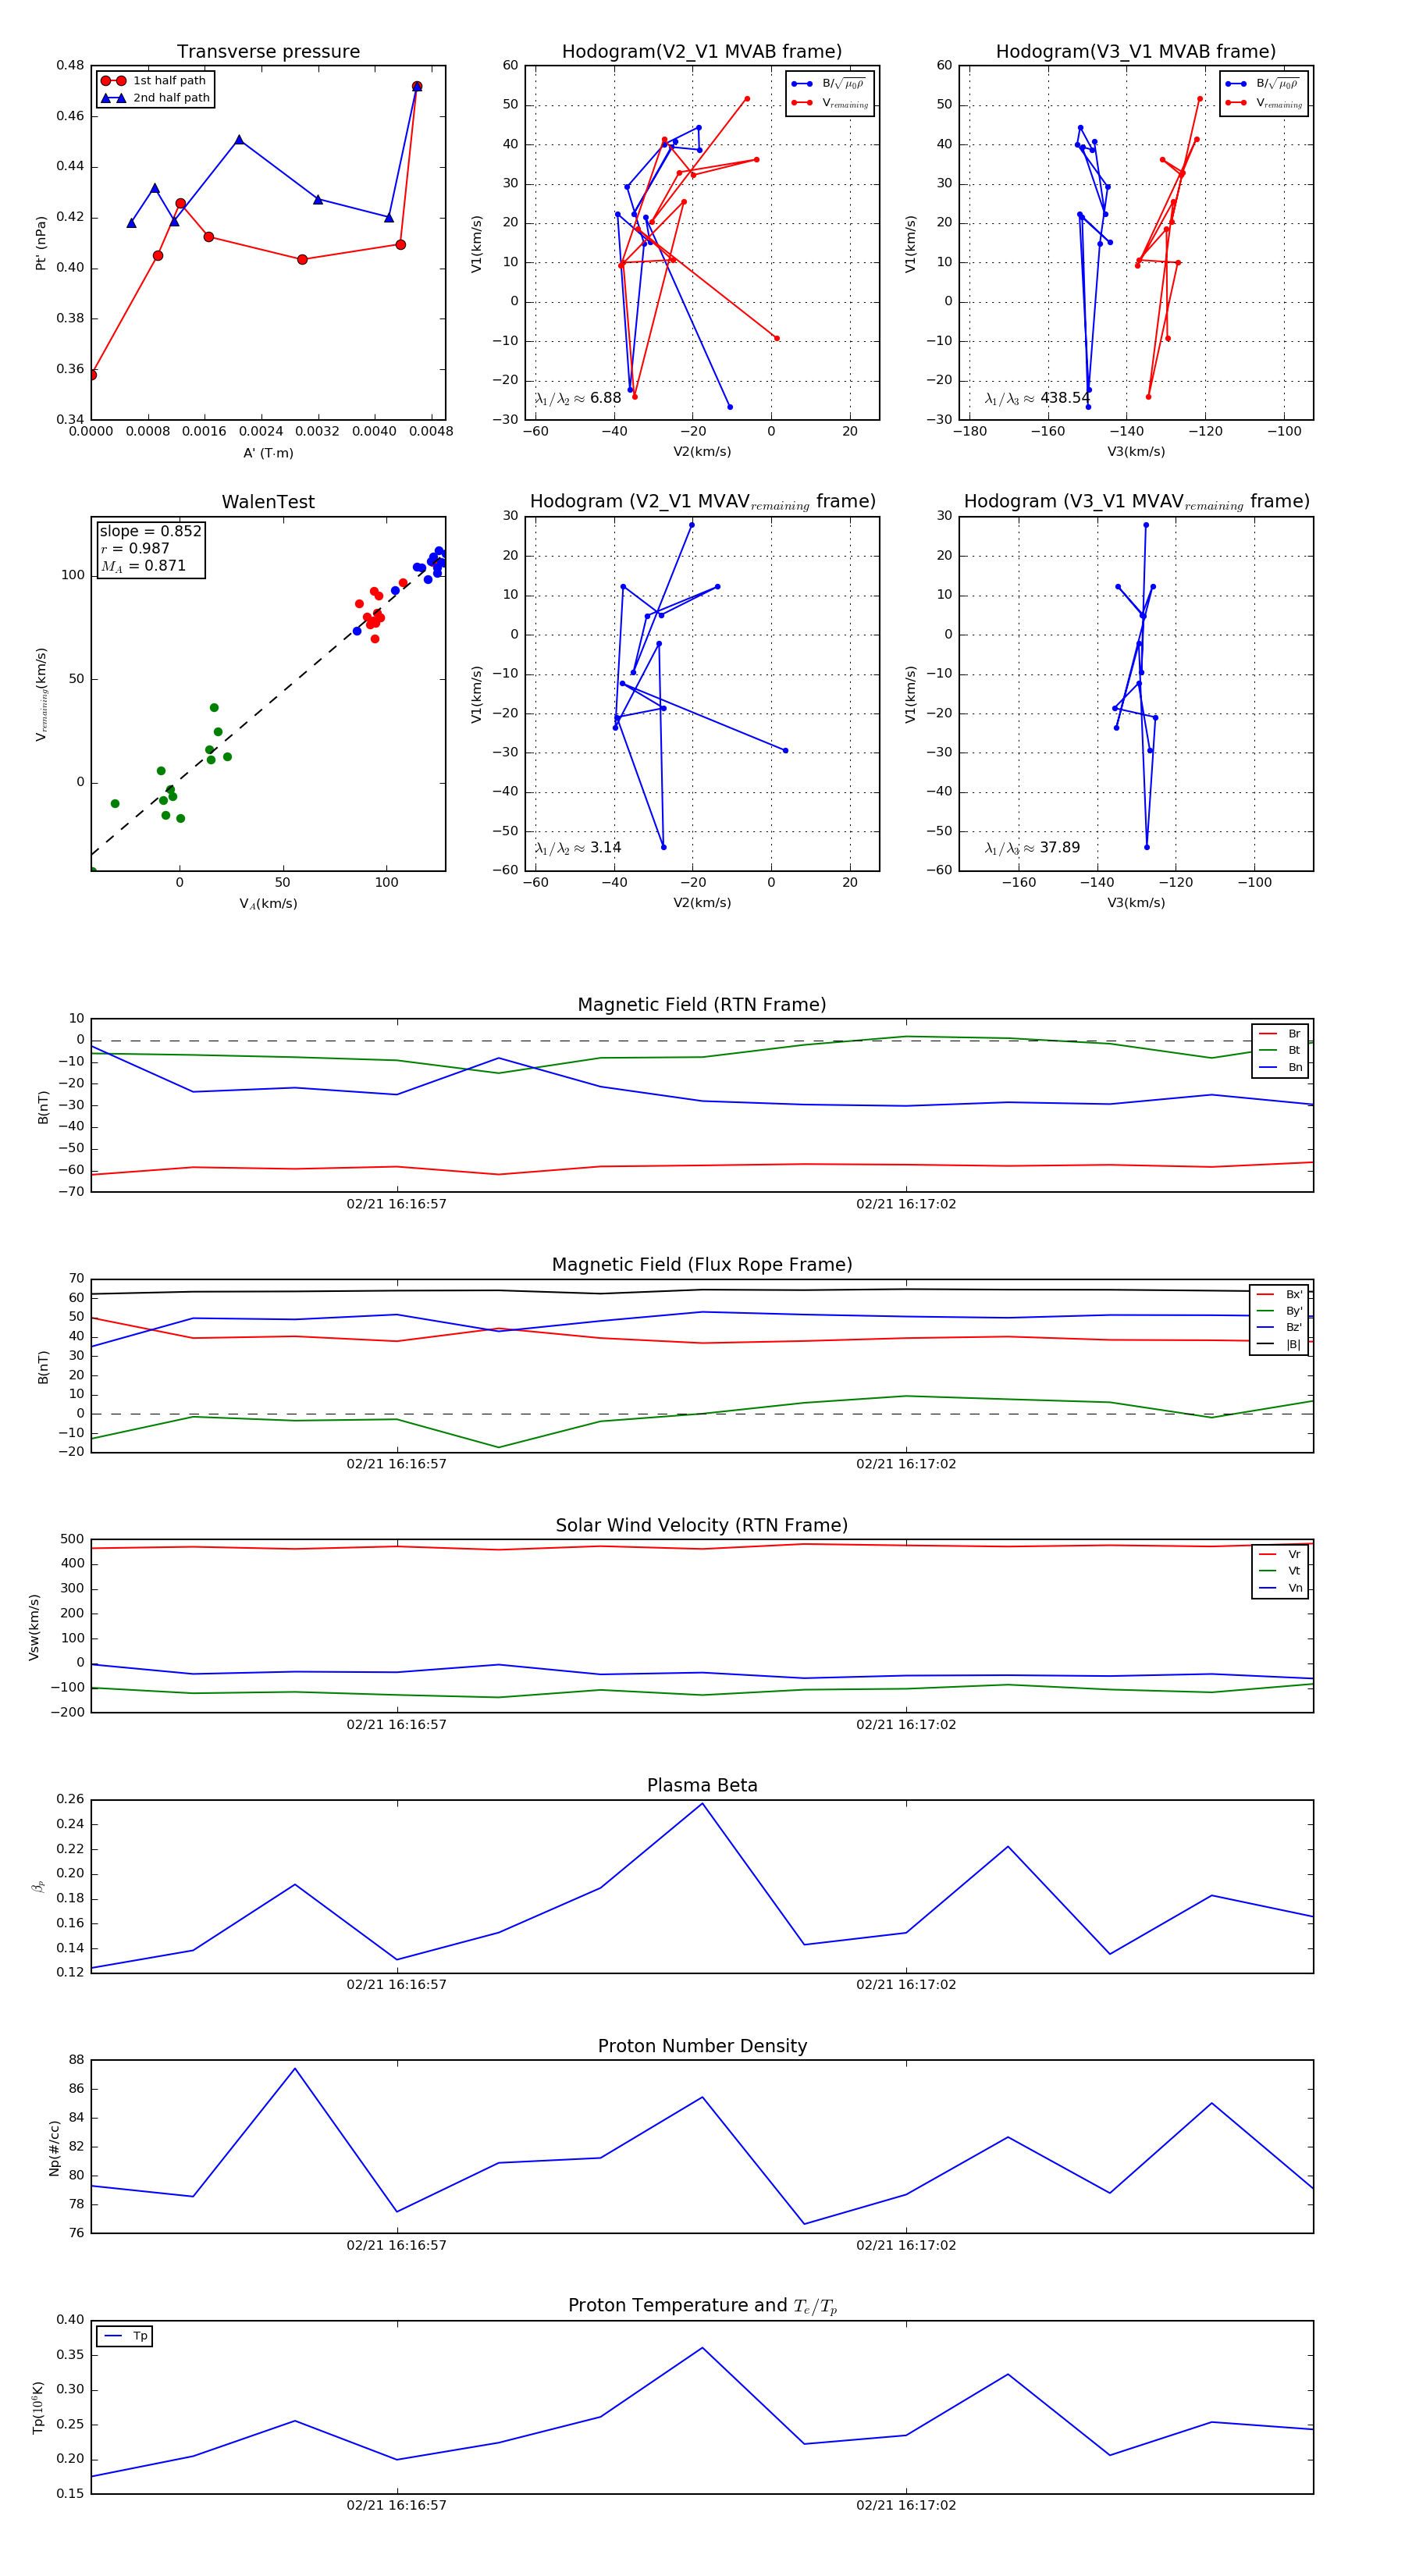Click the "Magnetic Field (Flux Rope Frame)" title

pyautogui.click(x=702, y=1265)
